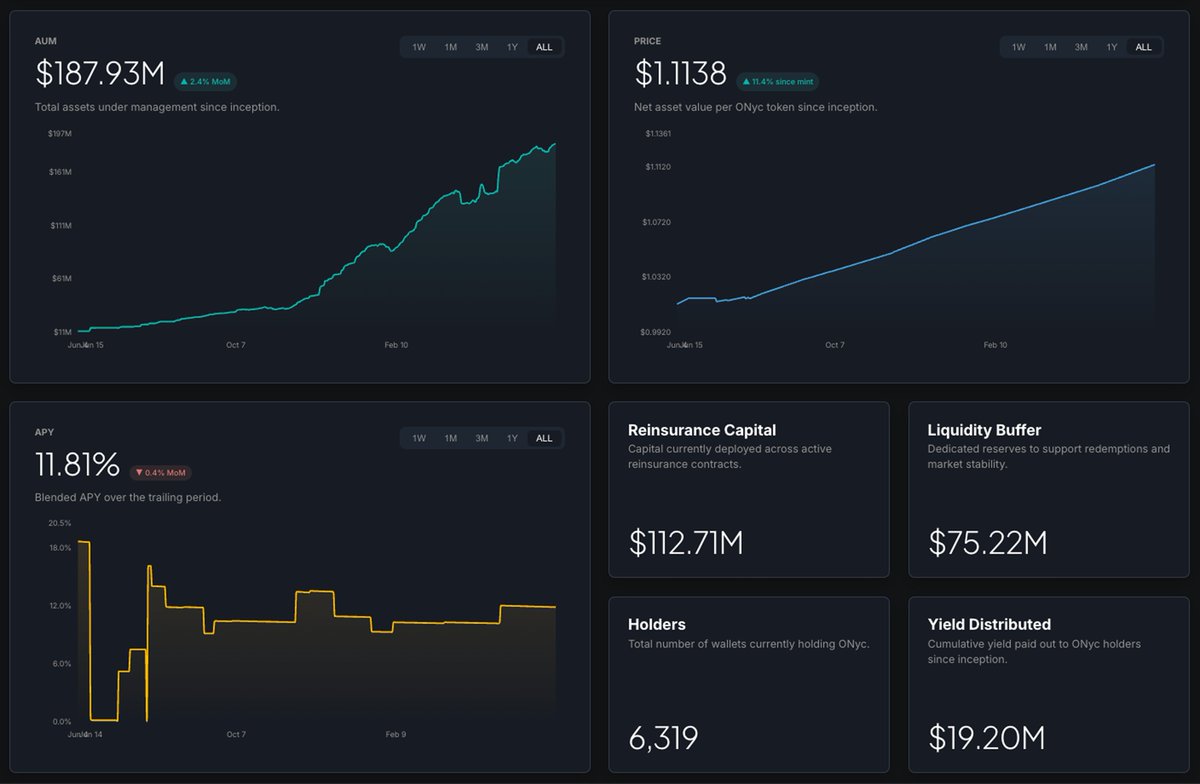
Task: Click the Holders card title
Action: [x=657, y=624]
